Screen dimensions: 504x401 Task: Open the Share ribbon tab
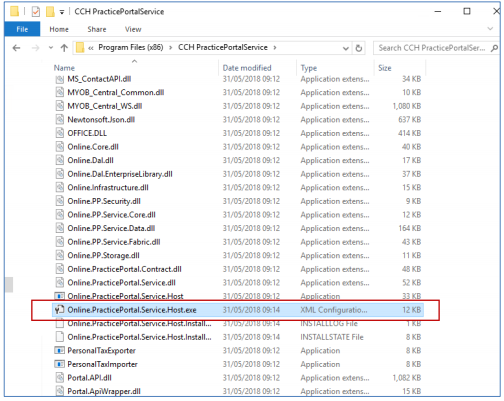click(x=97, y=29)
